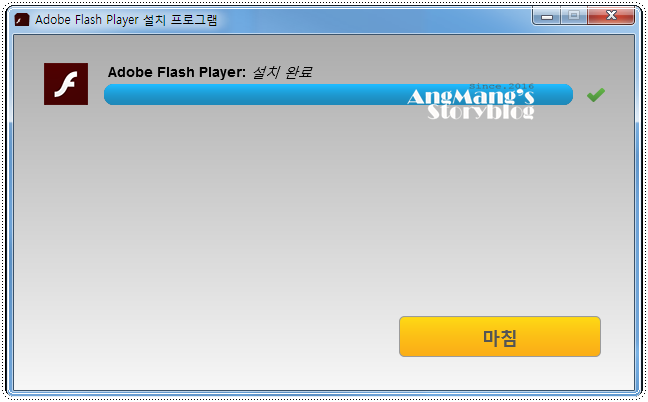Click the yellow 마침 finish button

[x=500, y=336]
